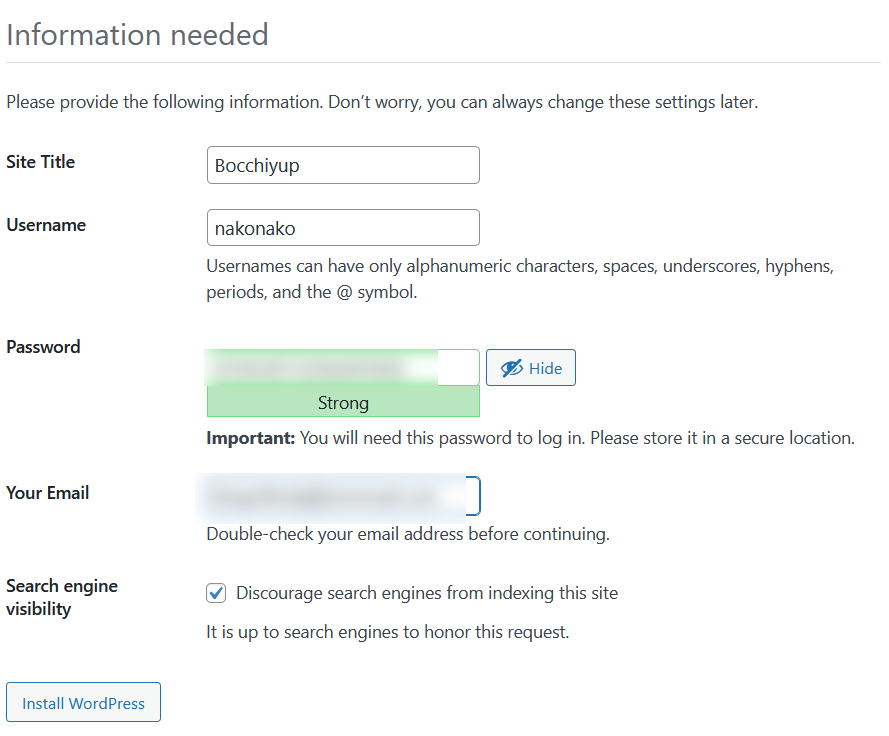Focus the Site Title field containing Bocchiyup
The image size is (889, 736).
click(343, 166)
